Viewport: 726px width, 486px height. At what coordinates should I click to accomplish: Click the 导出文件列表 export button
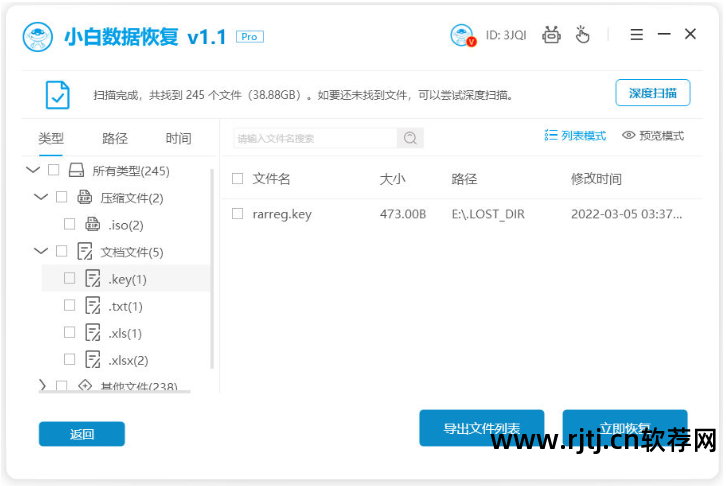pyautogui.click(x=482, y=428)
